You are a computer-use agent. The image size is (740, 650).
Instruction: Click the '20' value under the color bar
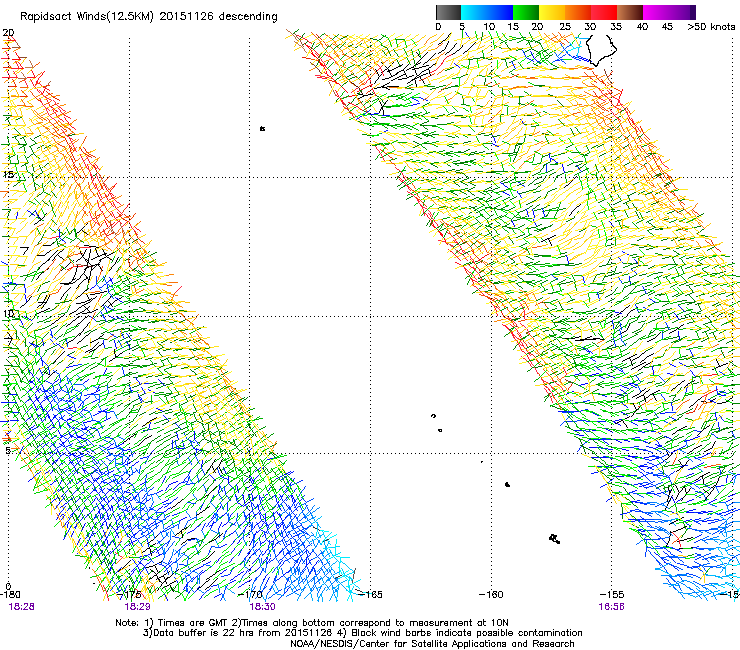pos(537,27)
